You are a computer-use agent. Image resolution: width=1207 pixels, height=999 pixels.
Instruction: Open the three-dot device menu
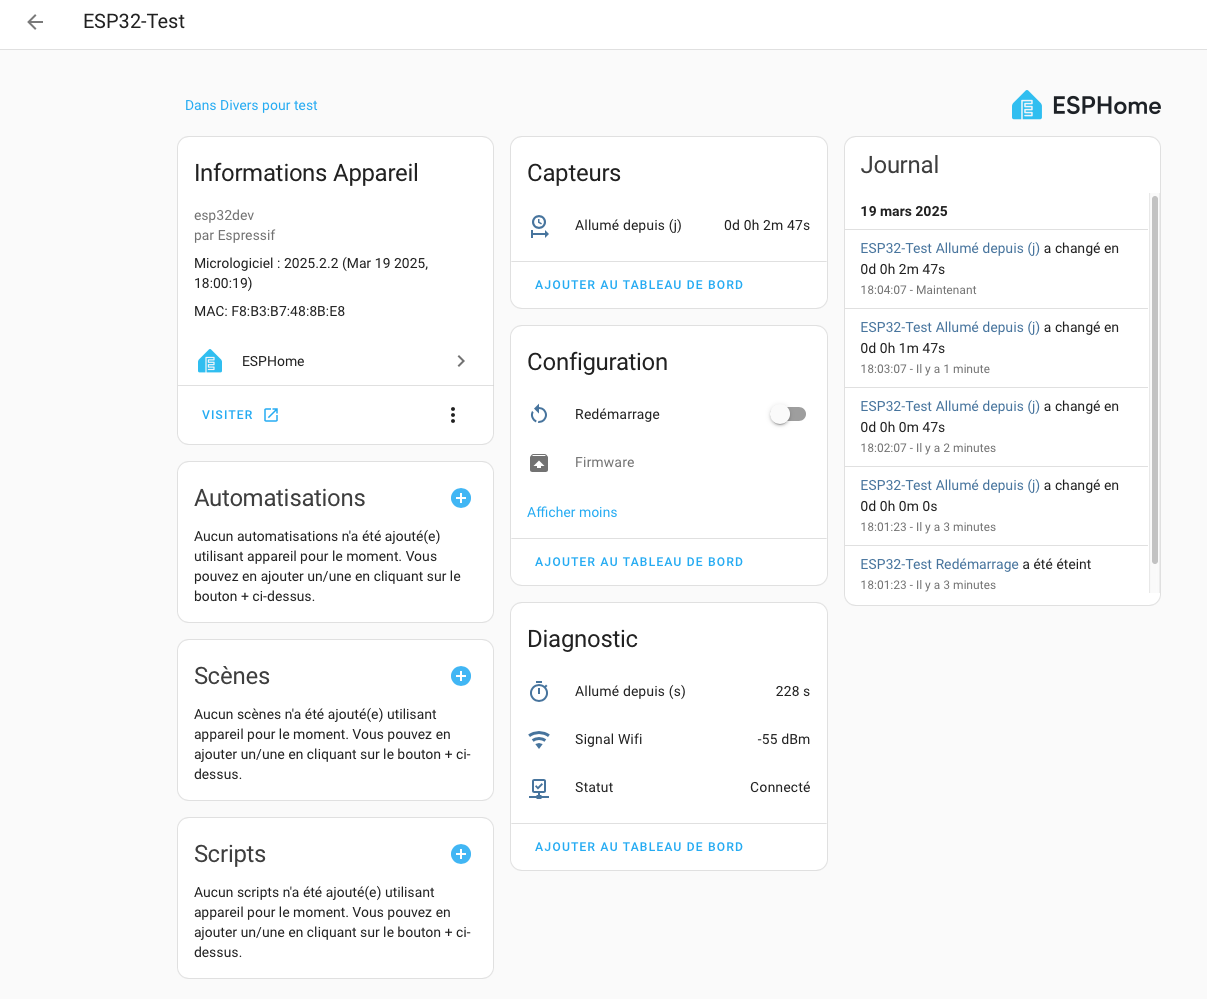pos(453,415)
